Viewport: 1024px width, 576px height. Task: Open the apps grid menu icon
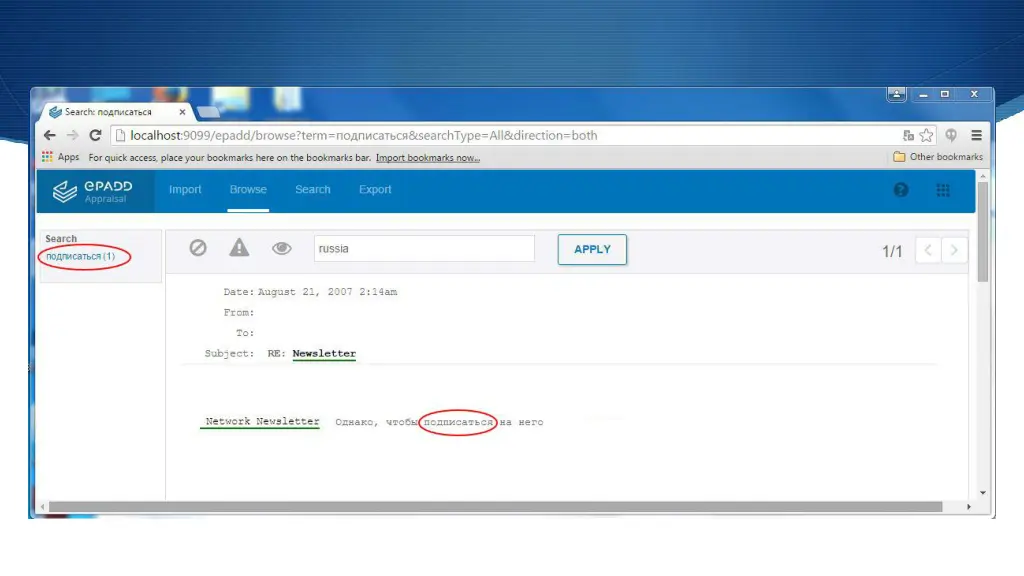[942, 190]
